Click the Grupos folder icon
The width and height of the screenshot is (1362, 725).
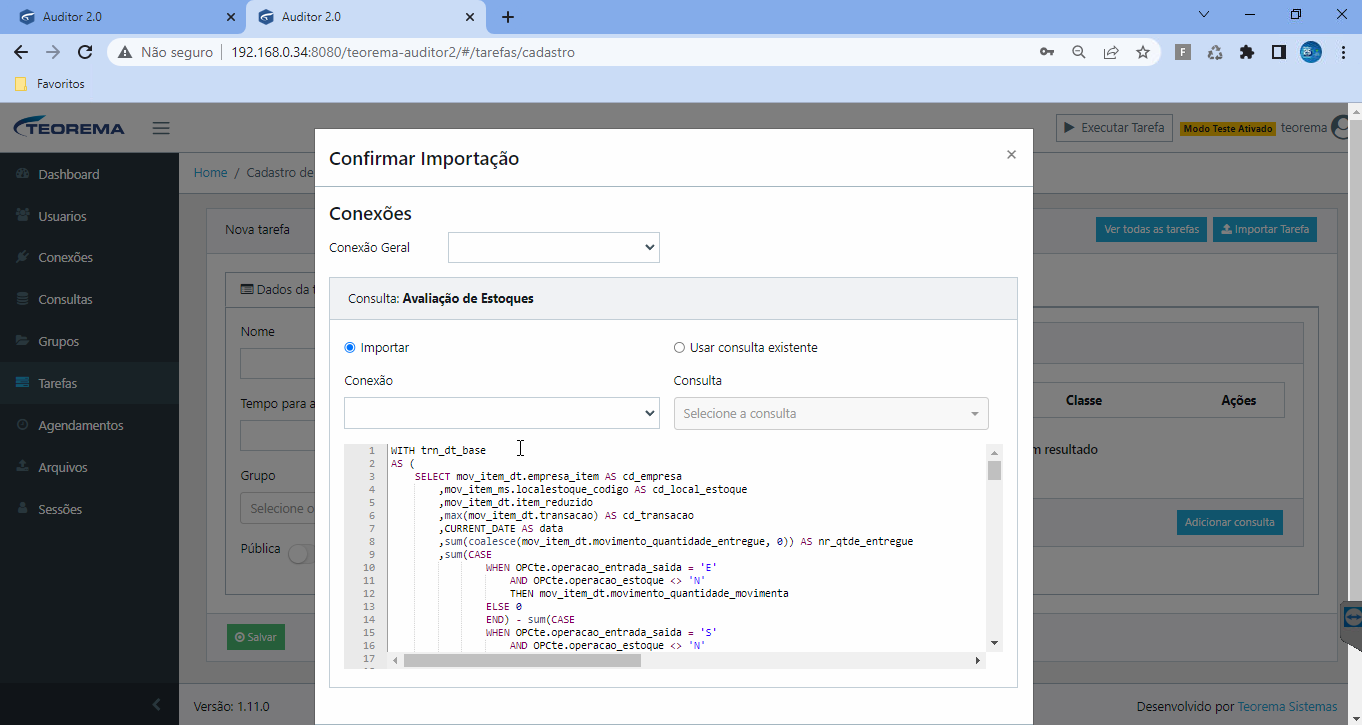(x=23, y=342)
